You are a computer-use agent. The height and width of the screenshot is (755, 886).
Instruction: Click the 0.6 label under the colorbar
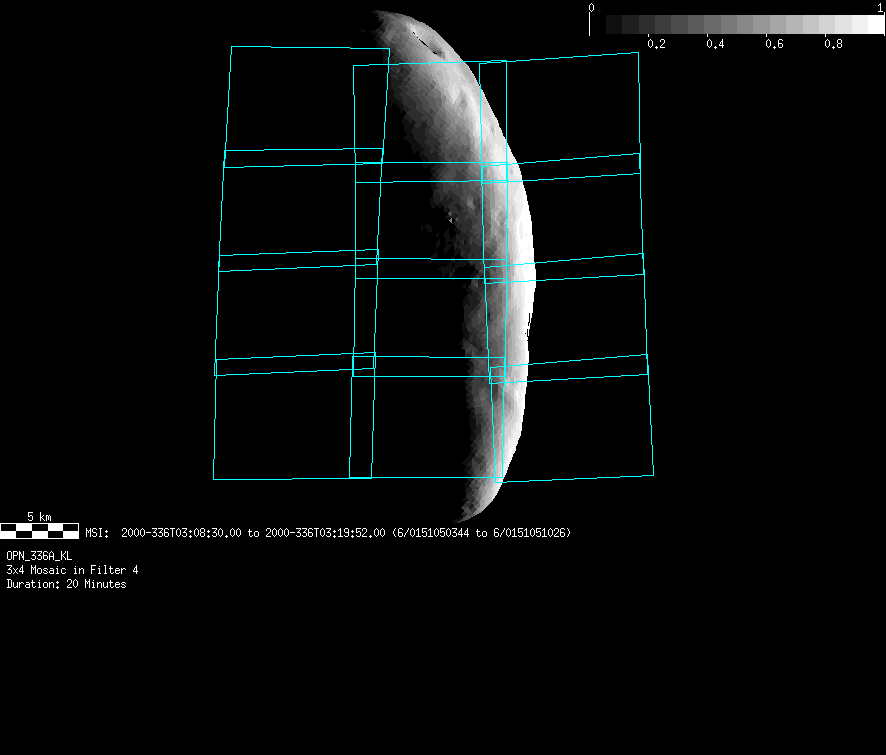click(x=774, y=45)
